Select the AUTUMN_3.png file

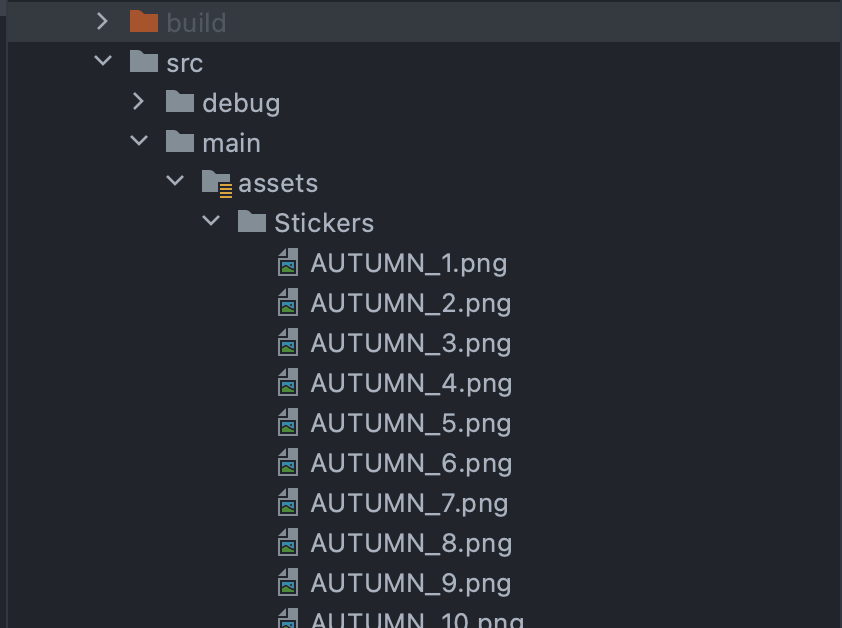click(410, 343)
